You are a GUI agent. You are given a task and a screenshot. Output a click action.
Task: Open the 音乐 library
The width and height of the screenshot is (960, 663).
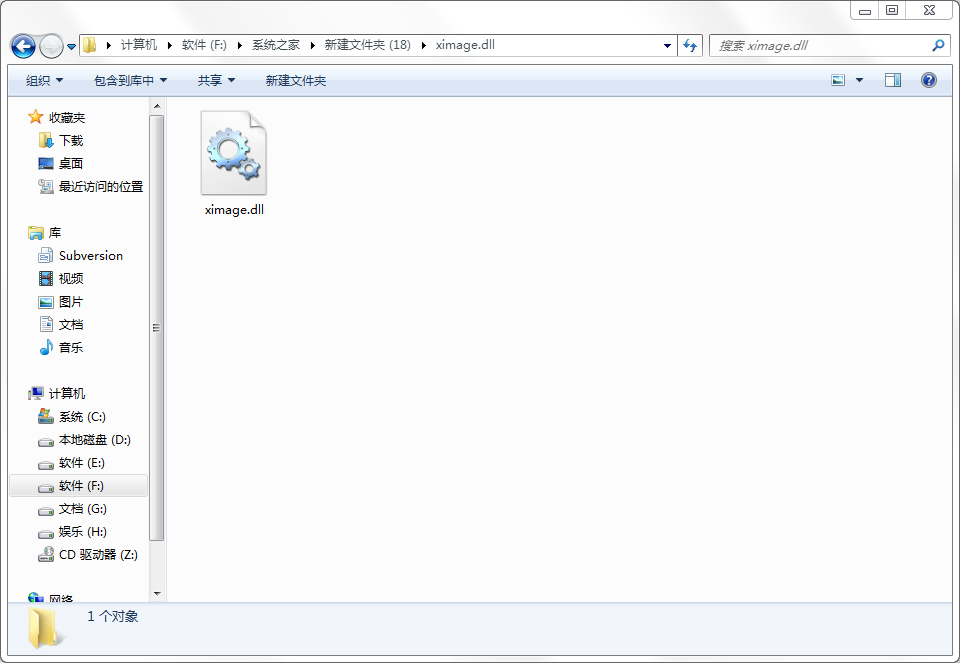point(71,348)
